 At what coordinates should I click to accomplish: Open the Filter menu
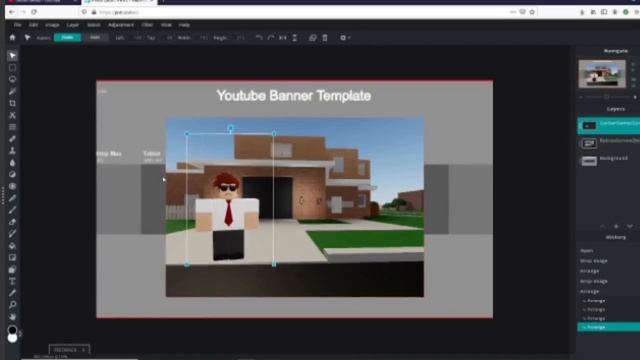coord(147,25)
